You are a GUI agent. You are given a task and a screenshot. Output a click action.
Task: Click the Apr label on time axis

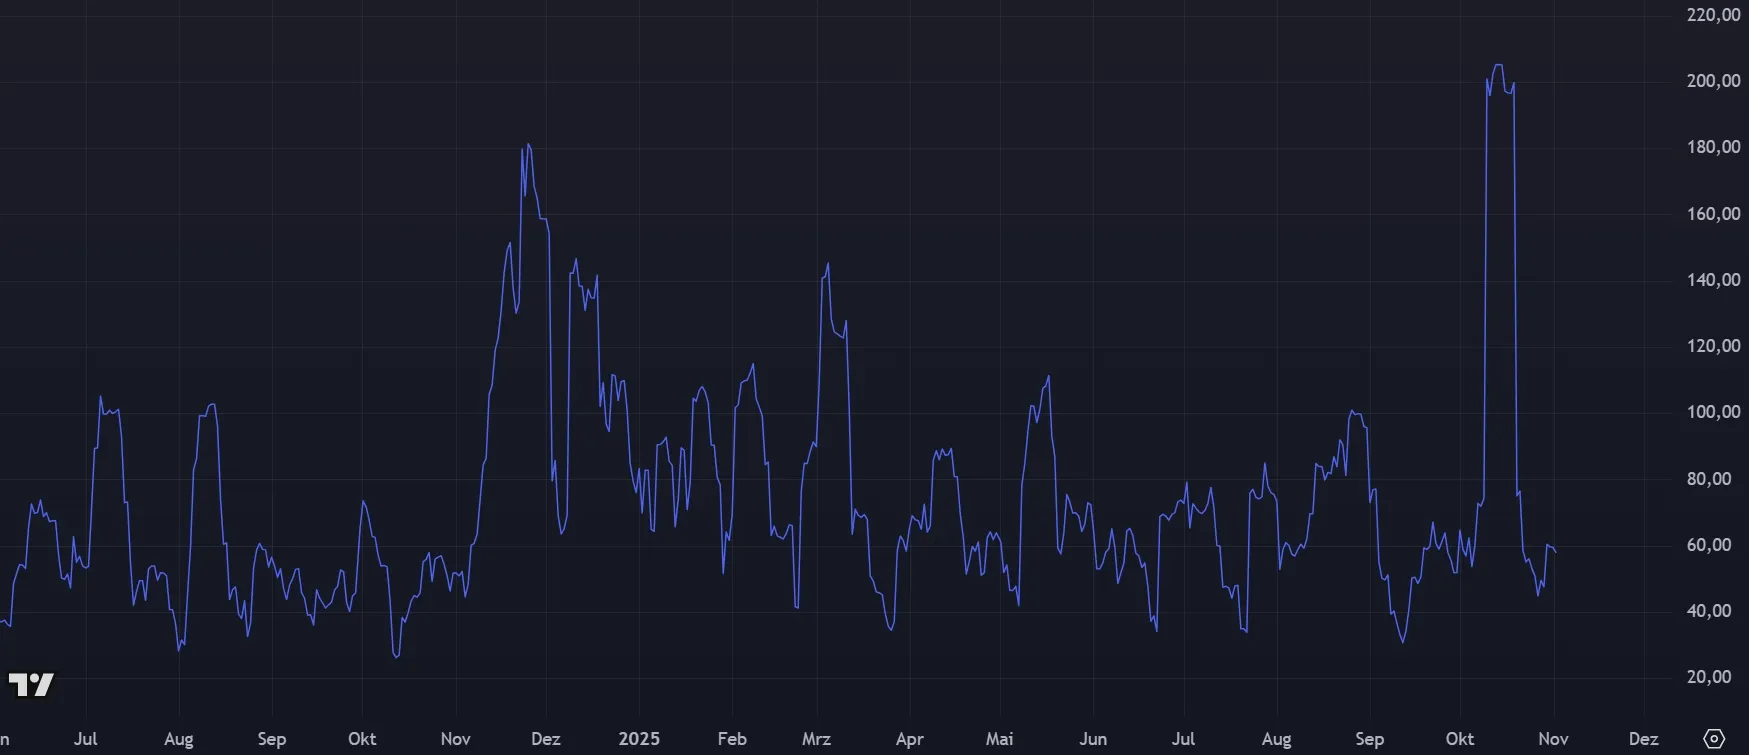(x=910, y=739)
